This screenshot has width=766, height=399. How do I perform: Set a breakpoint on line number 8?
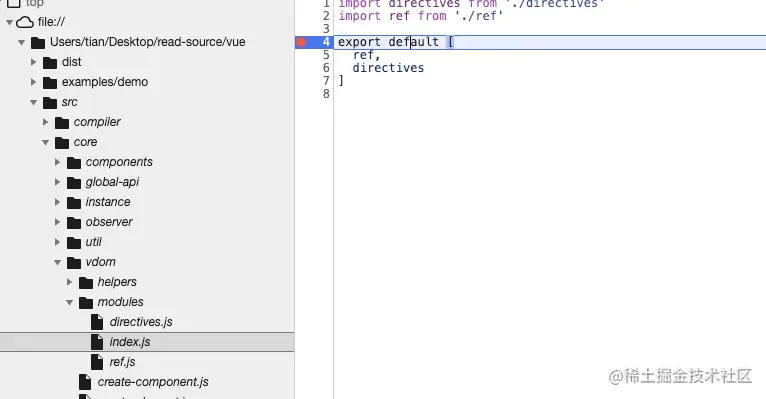(x=326, y=94)
